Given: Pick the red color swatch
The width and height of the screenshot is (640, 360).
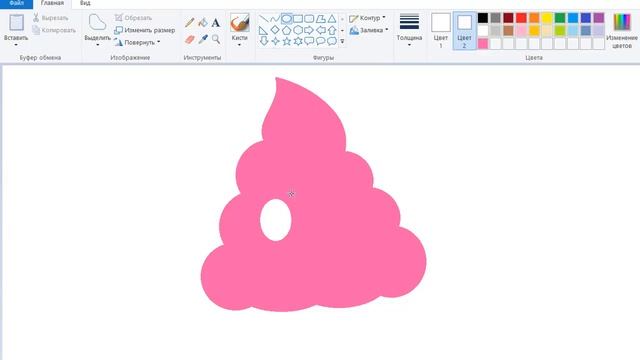Looking at the screenshot, I should click(x=521, y=18).
